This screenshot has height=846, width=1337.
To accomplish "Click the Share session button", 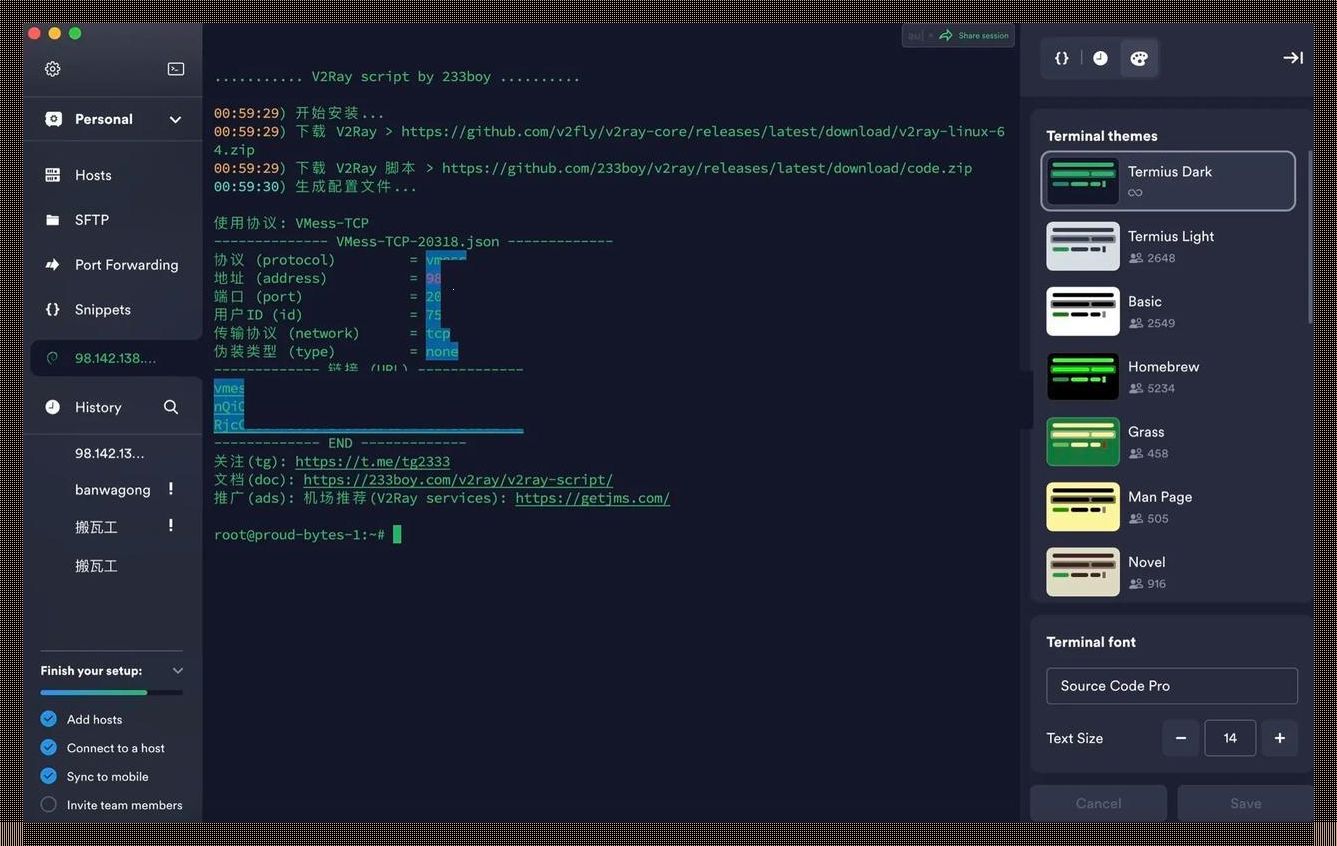I will pyautogui.click(x=975, y=36).
